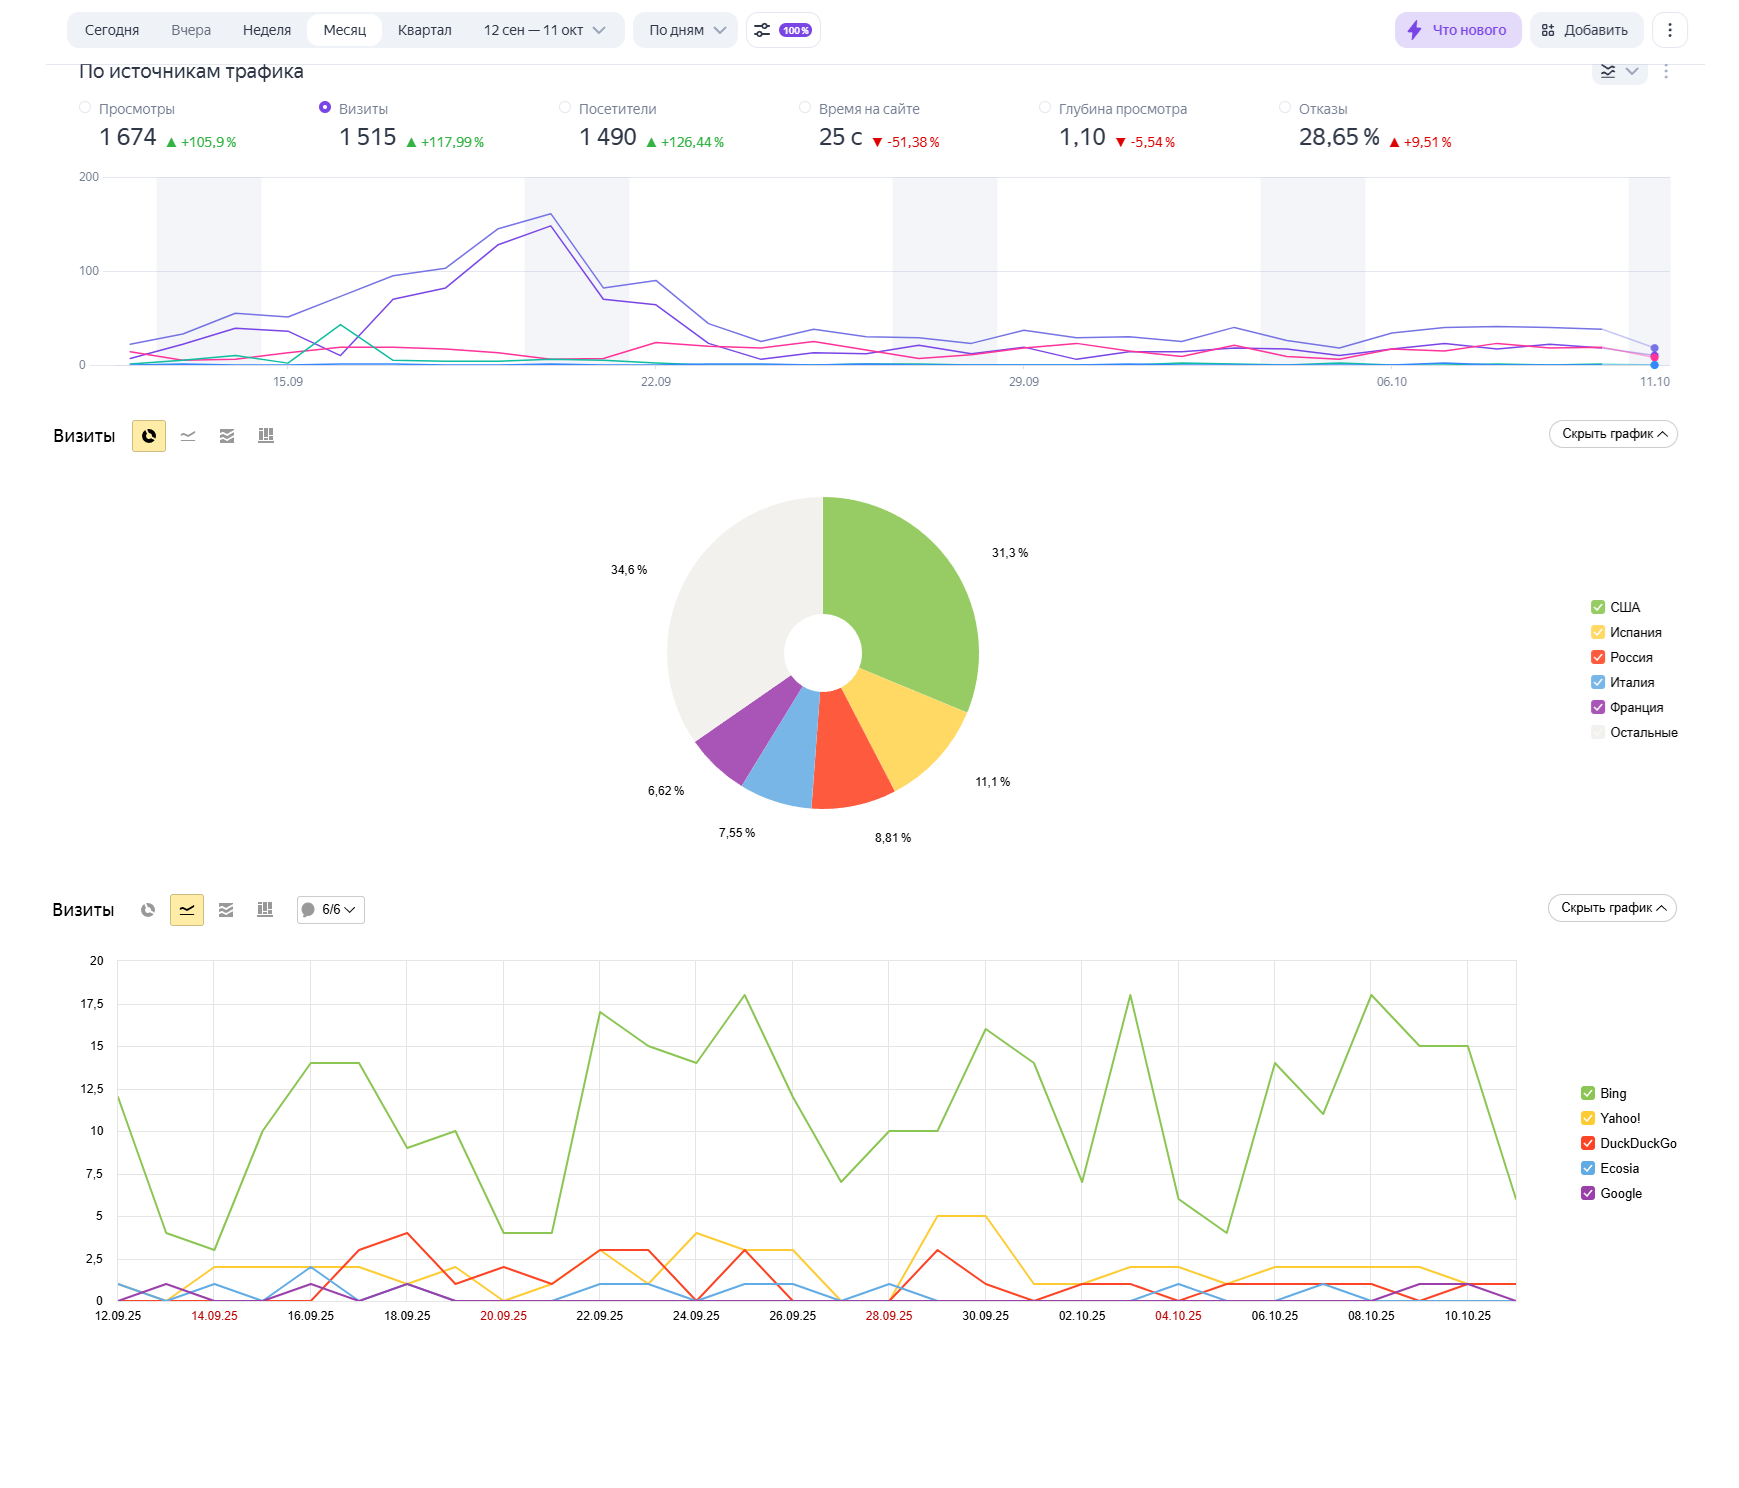Viewport: 1739px width, 1488px height.
Task: Switch period to Квартал
Action: coord(425,30)
